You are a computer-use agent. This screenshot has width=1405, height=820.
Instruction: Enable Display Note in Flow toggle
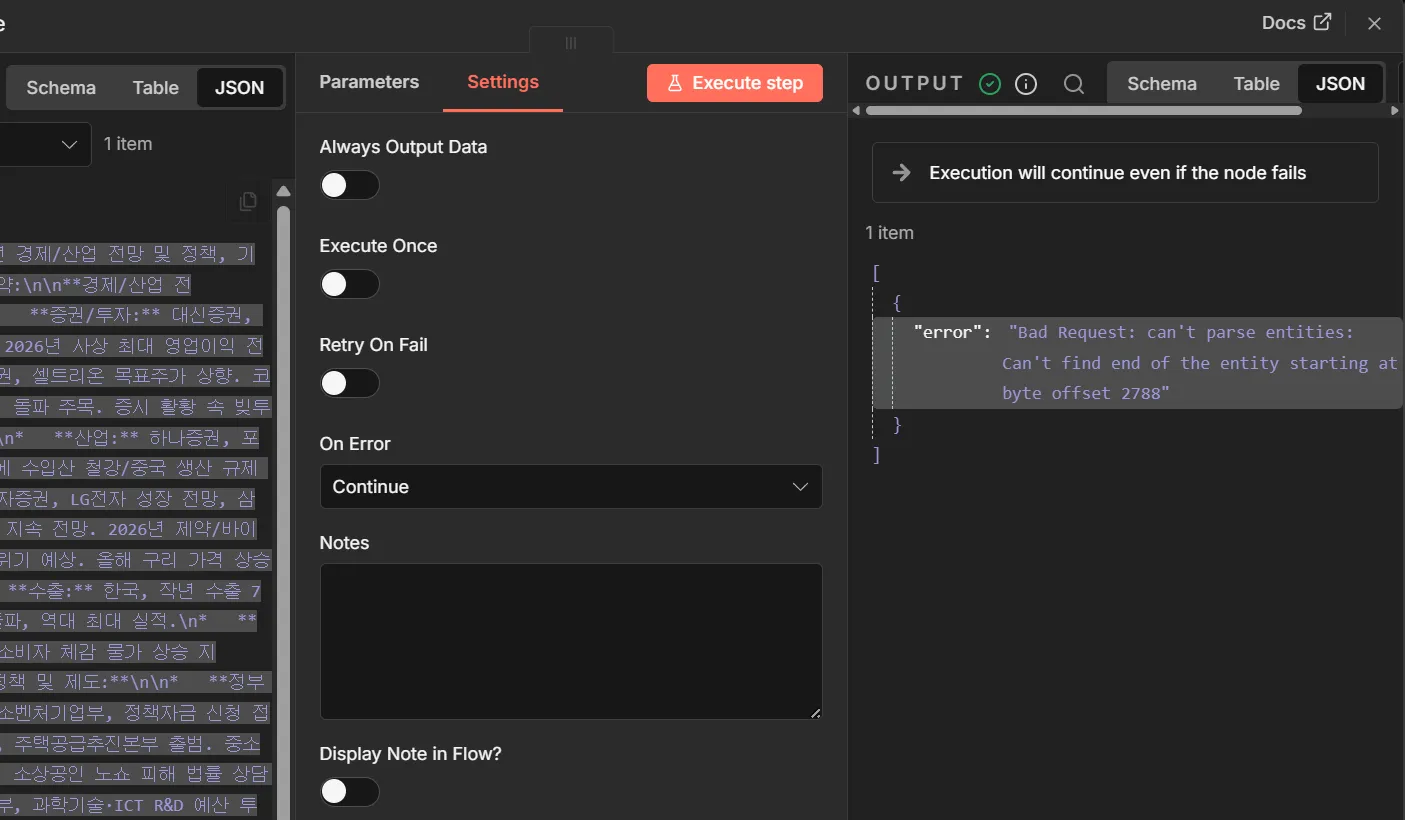349,792
